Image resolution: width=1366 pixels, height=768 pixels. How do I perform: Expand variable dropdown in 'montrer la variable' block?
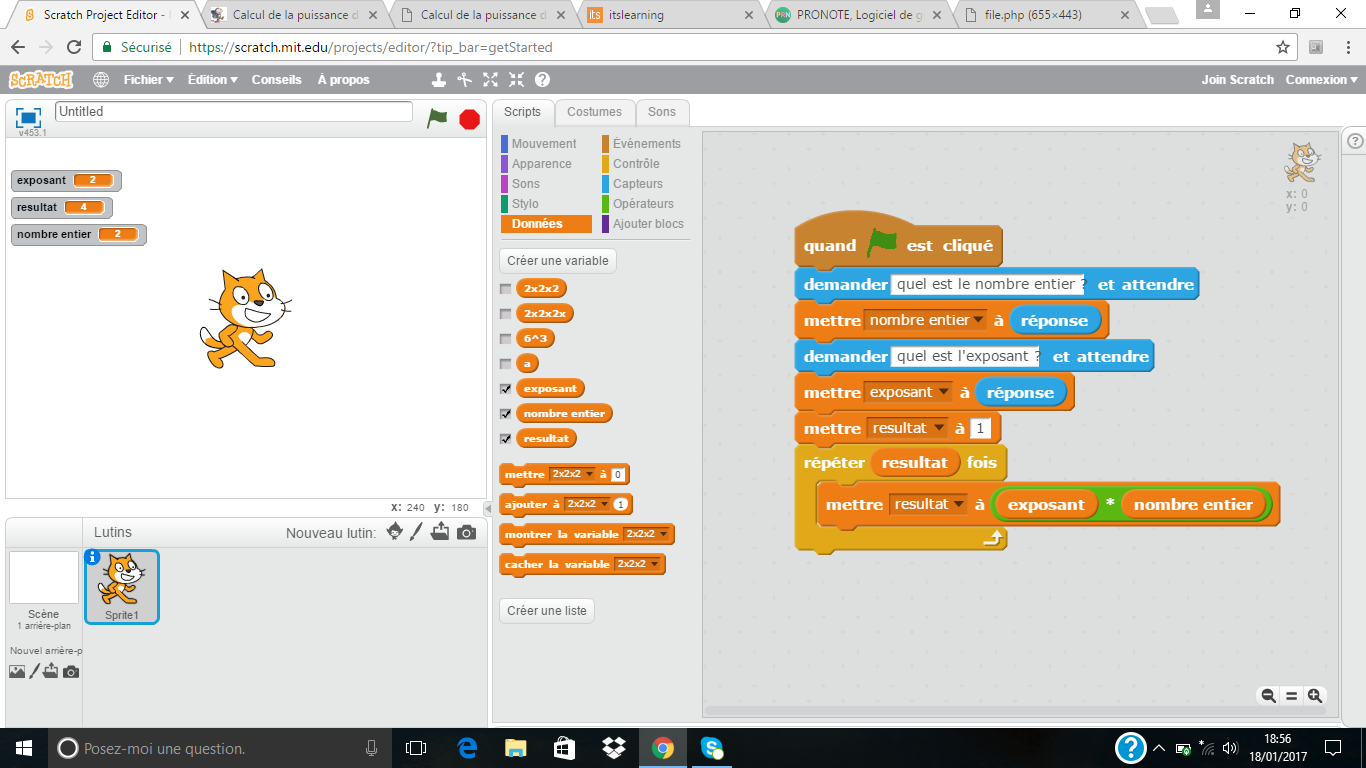tap(655, 534)
